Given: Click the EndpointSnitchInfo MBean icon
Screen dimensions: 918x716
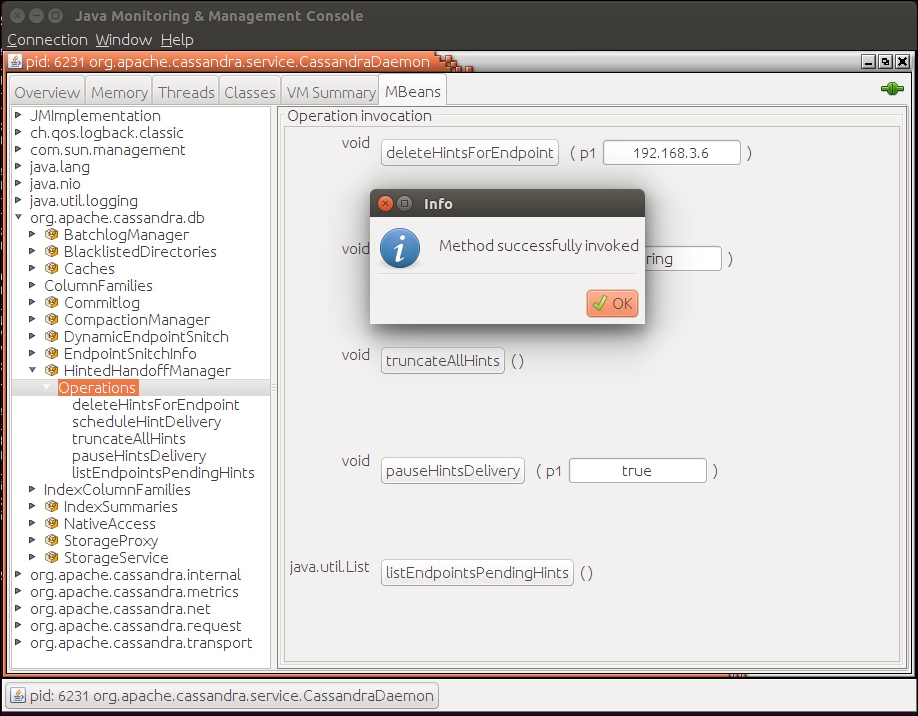Looking at the screenshot, I should pos(52,353).
